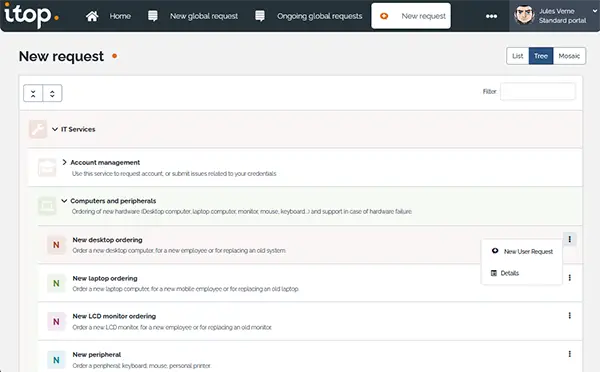Open New peripheral item
Screen dimensions: 600x372
[97, 354]
